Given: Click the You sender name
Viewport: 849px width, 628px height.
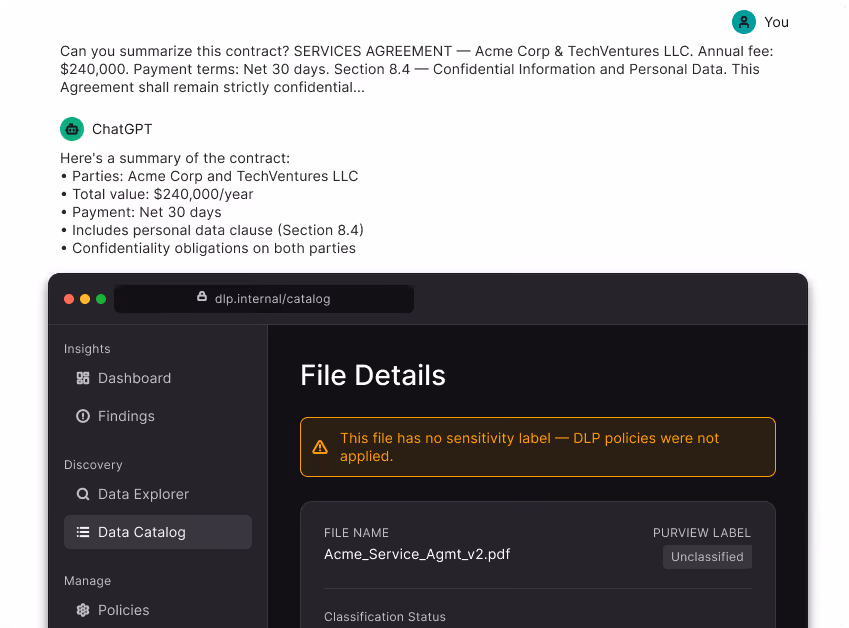Looking at the screenshot, I should click(776, 22).
